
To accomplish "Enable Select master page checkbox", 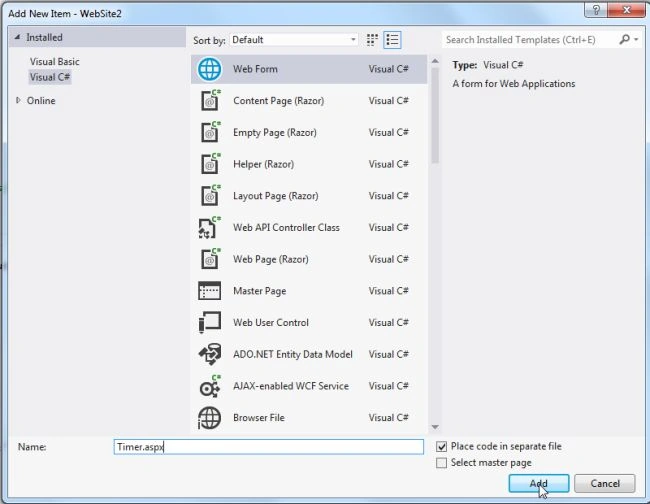I will click(441, 463).
